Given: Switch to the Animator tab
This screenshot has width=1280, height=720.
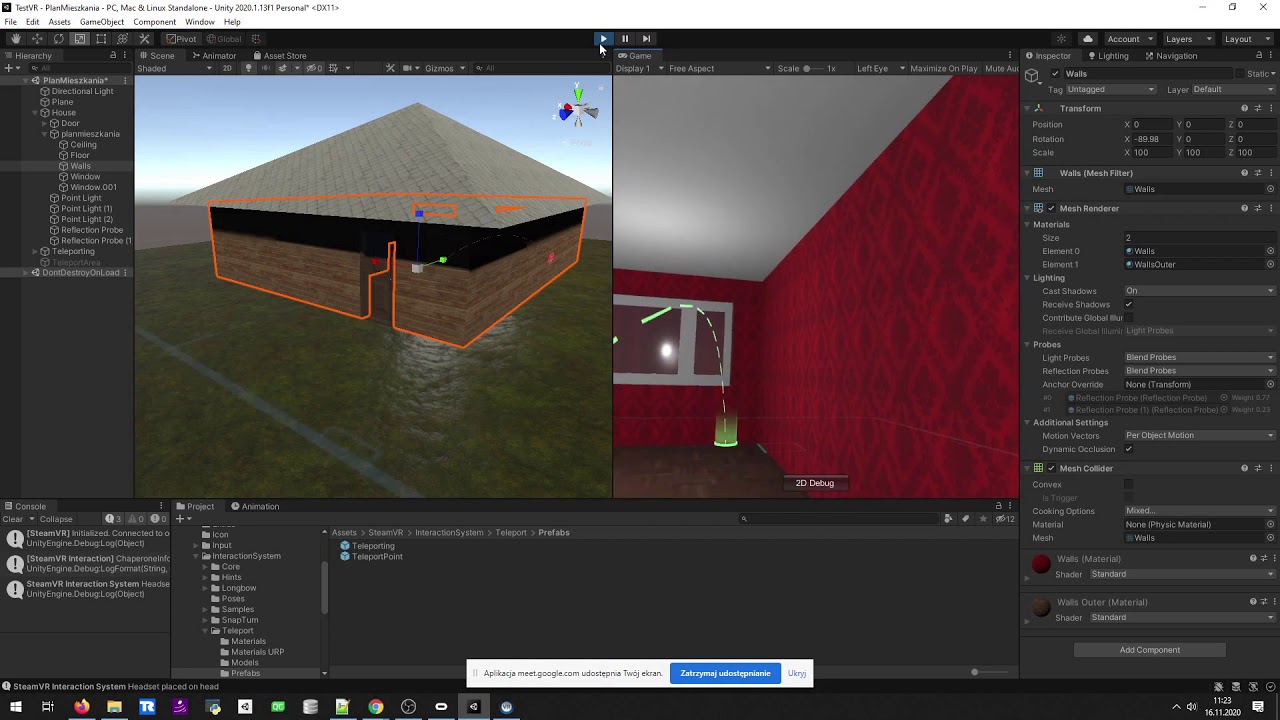Looking at the screenshot, I should 214,56.
